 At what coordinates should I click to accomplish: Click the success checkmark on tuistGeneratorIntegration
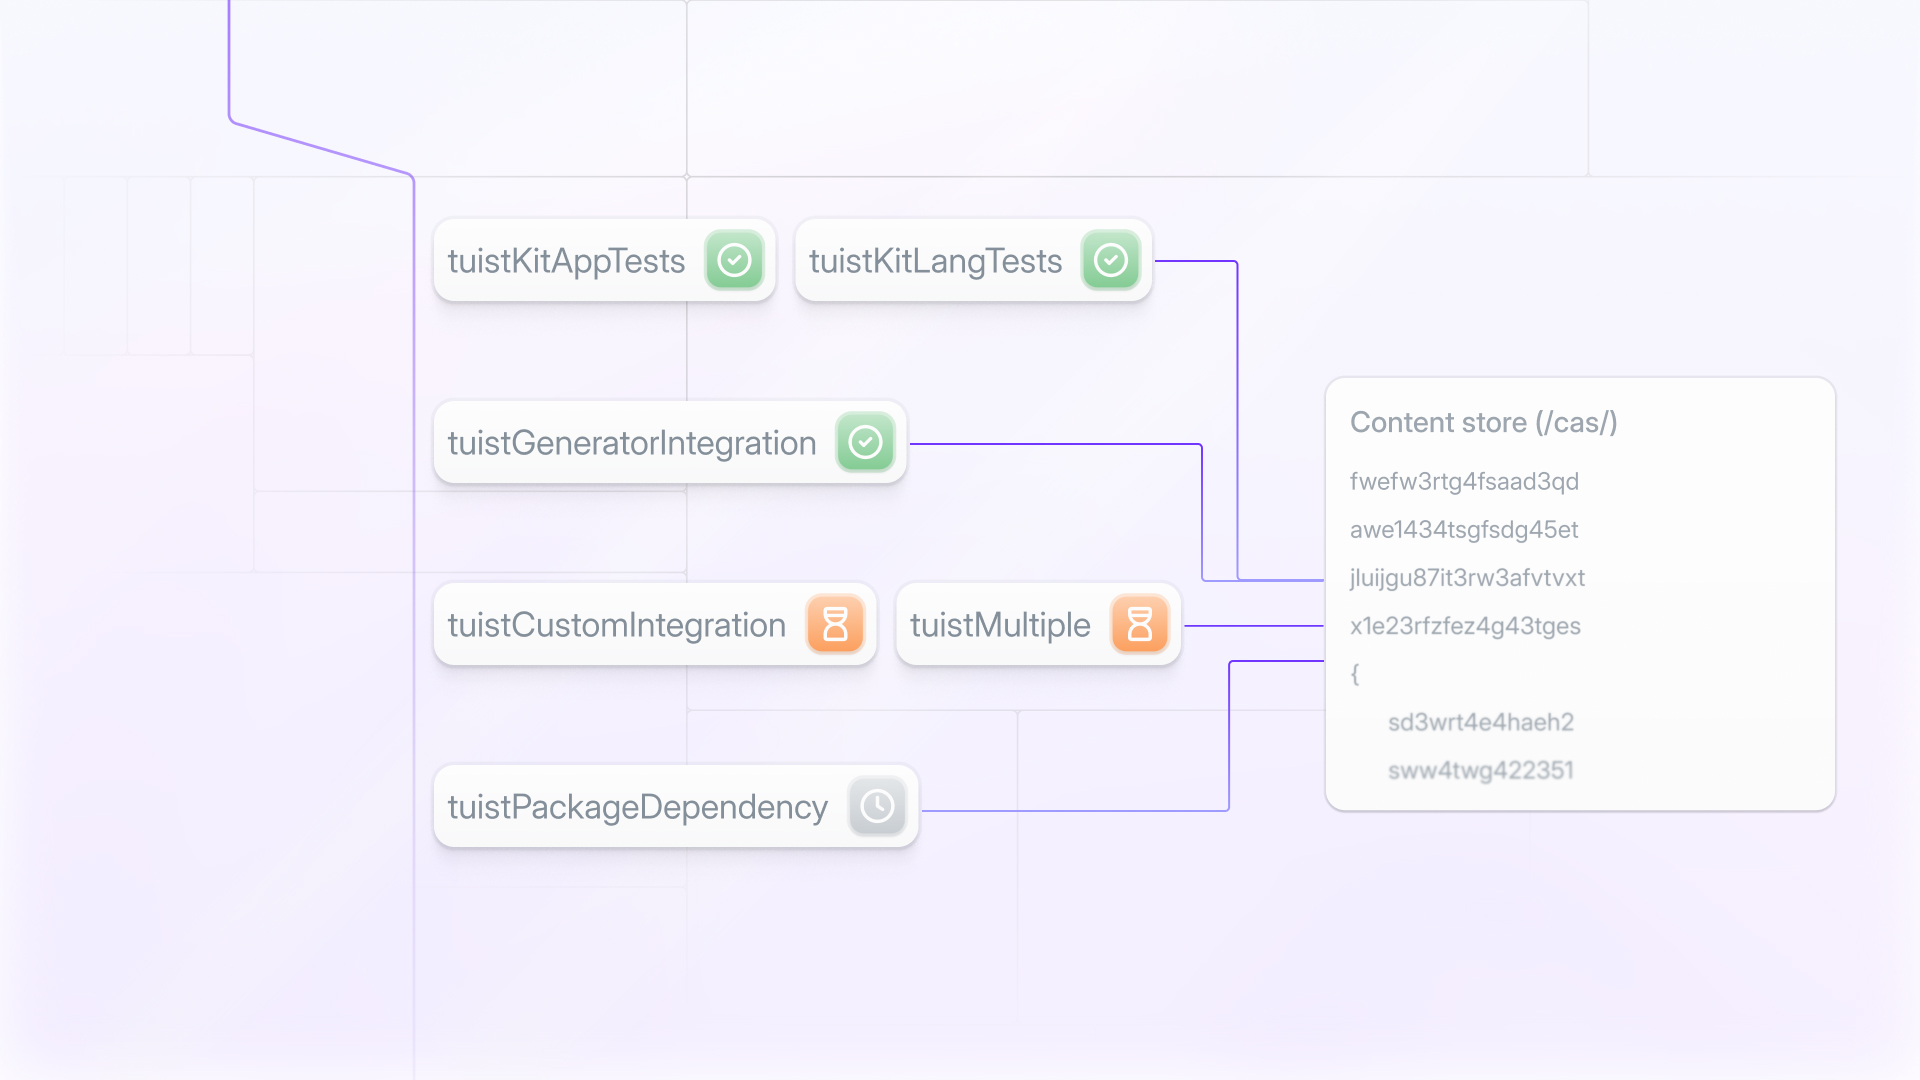[865, 442]
